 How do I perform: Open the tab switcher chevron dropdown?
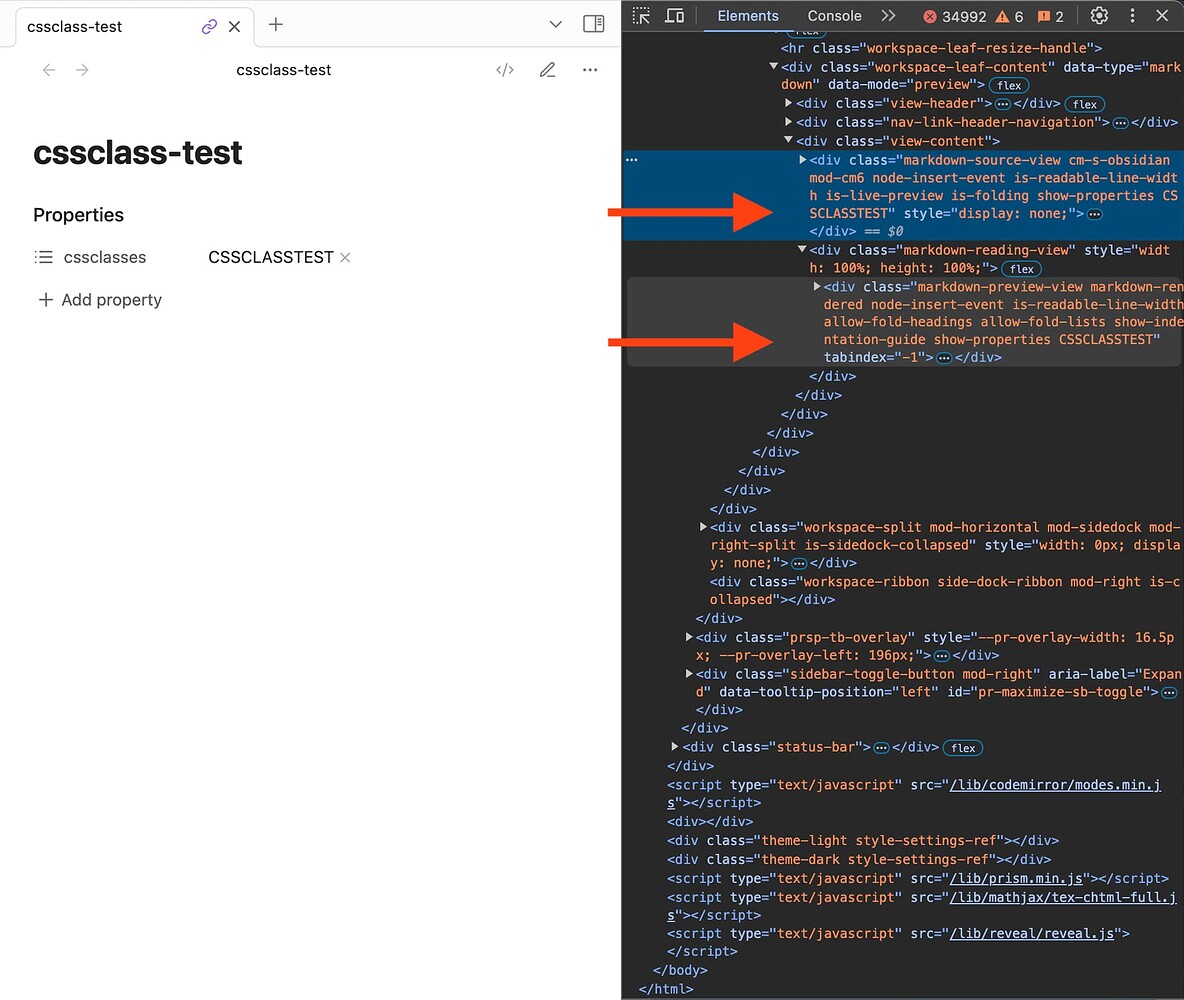point(555,25)
